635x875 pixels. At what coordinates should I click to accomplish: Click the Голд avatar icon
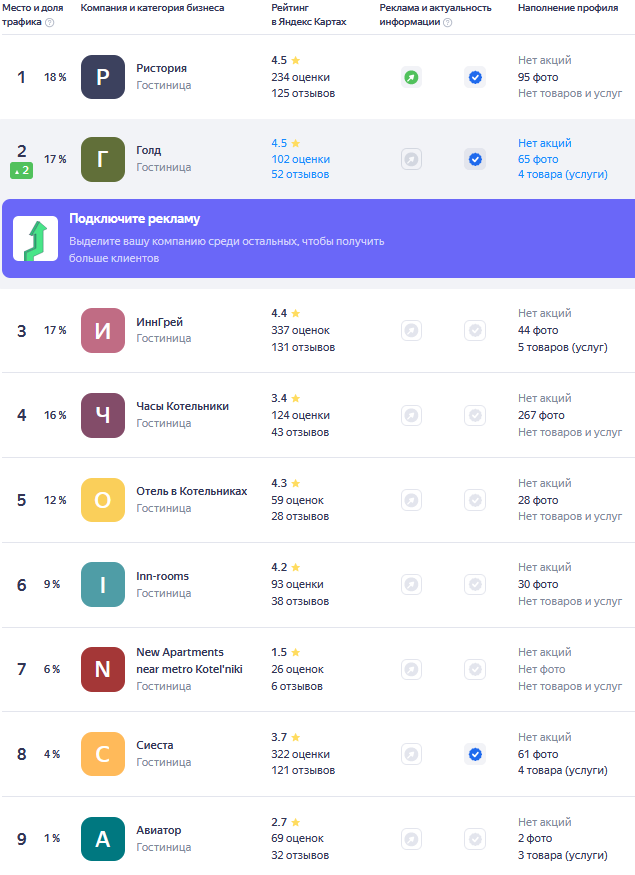(x=103, y=160)
